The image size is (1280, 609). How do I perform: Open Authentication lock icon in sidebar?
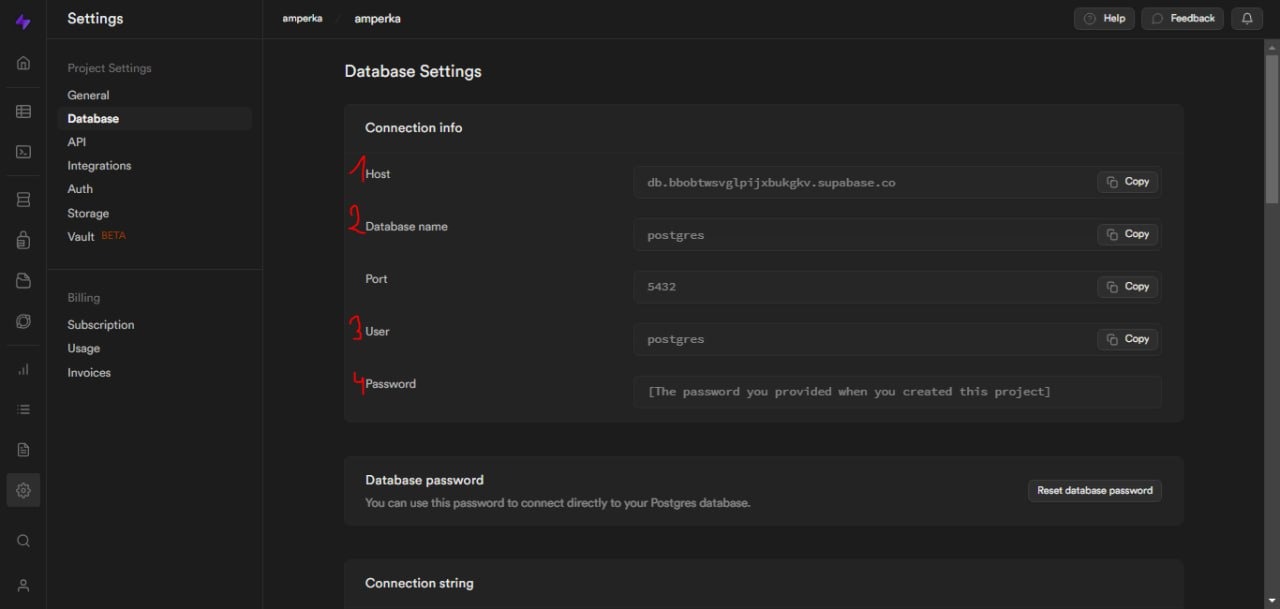[23, 240]
